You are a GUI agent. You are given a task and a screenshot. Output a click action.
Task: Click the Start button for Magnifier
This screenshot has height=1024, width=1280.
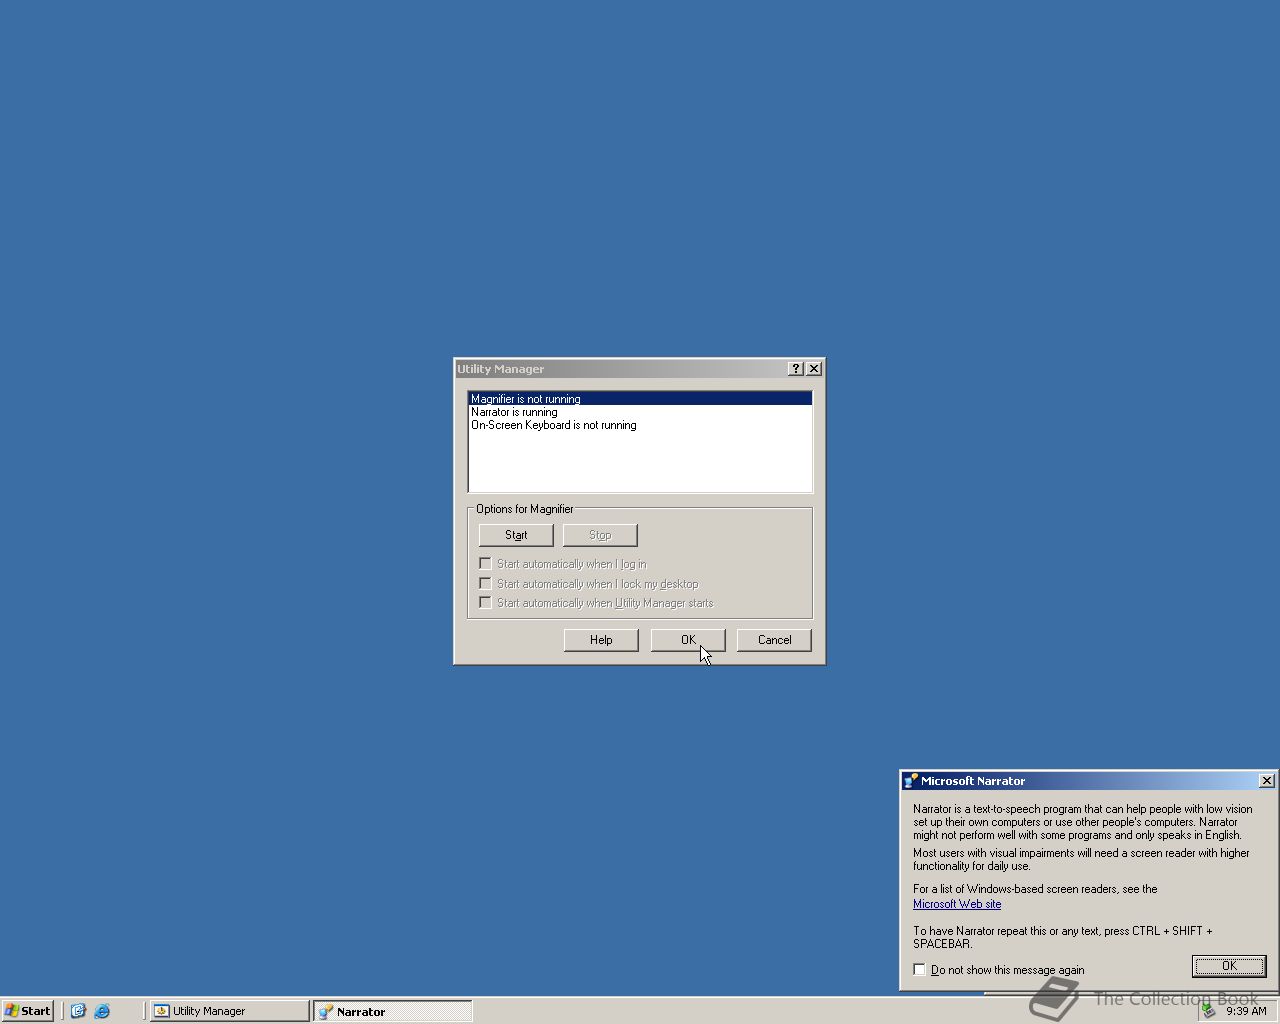coord(516,535)
